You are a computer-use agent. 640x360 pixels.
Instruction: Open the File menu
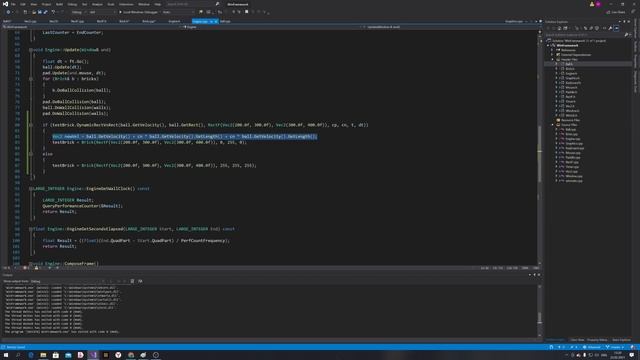(13, 4)
